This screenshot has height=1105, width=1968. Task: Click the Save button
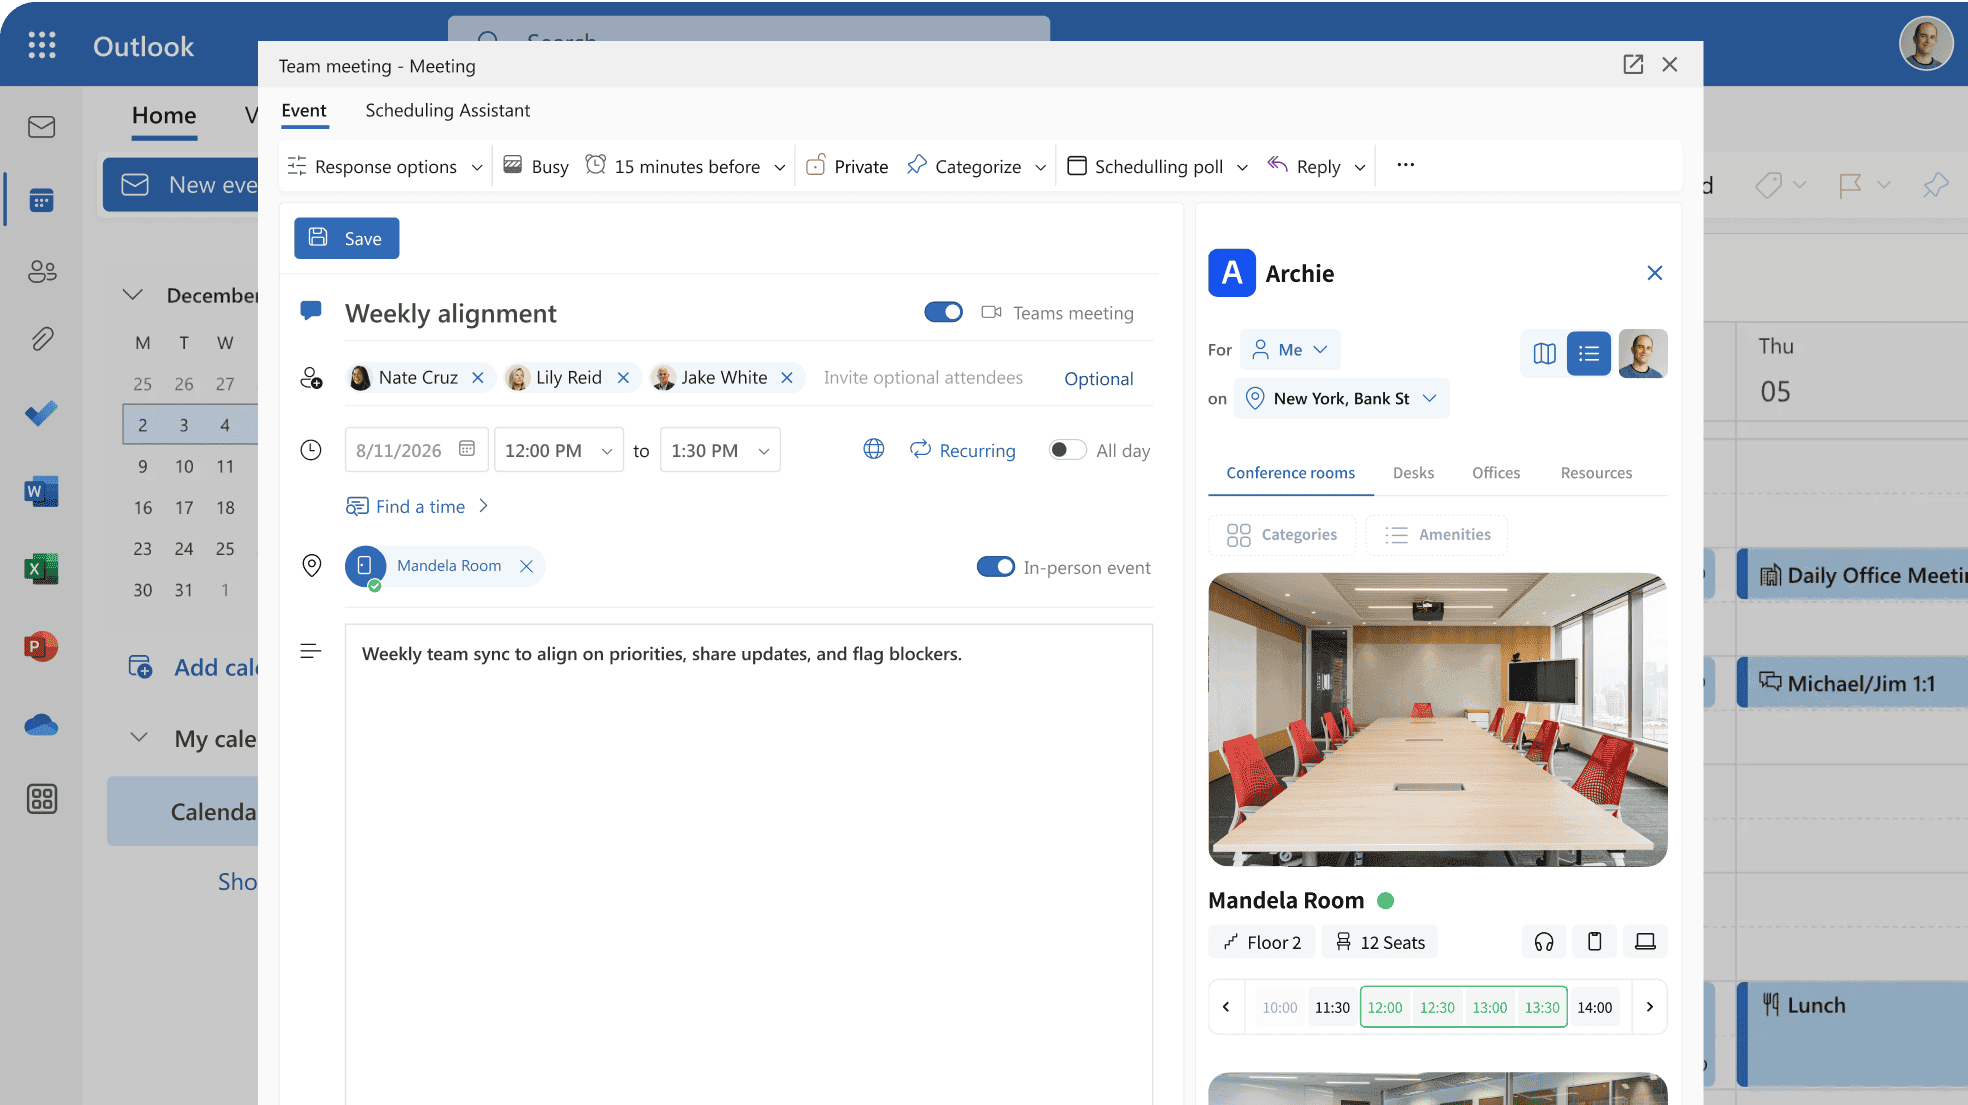346,238
